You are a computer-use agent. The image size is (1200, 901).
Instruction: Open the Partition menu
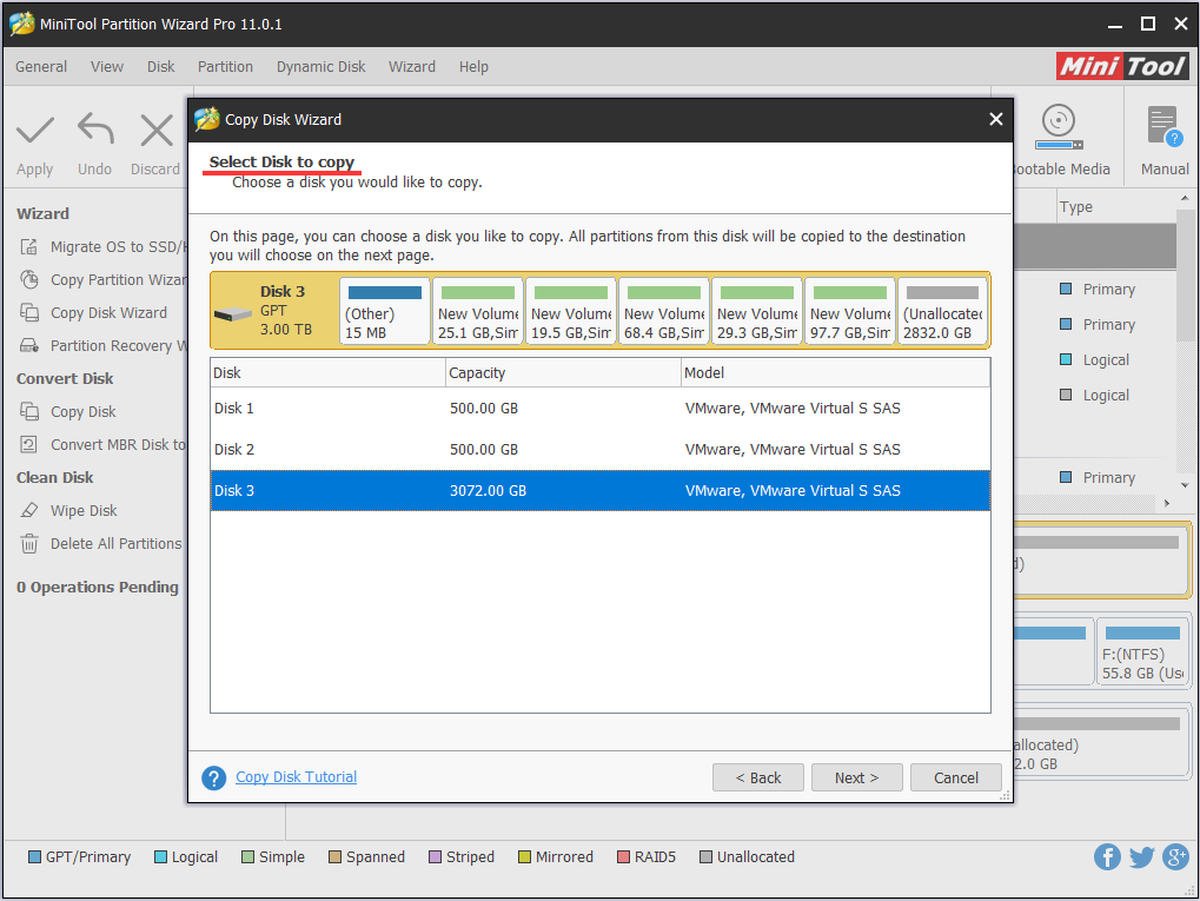[225, 66]
